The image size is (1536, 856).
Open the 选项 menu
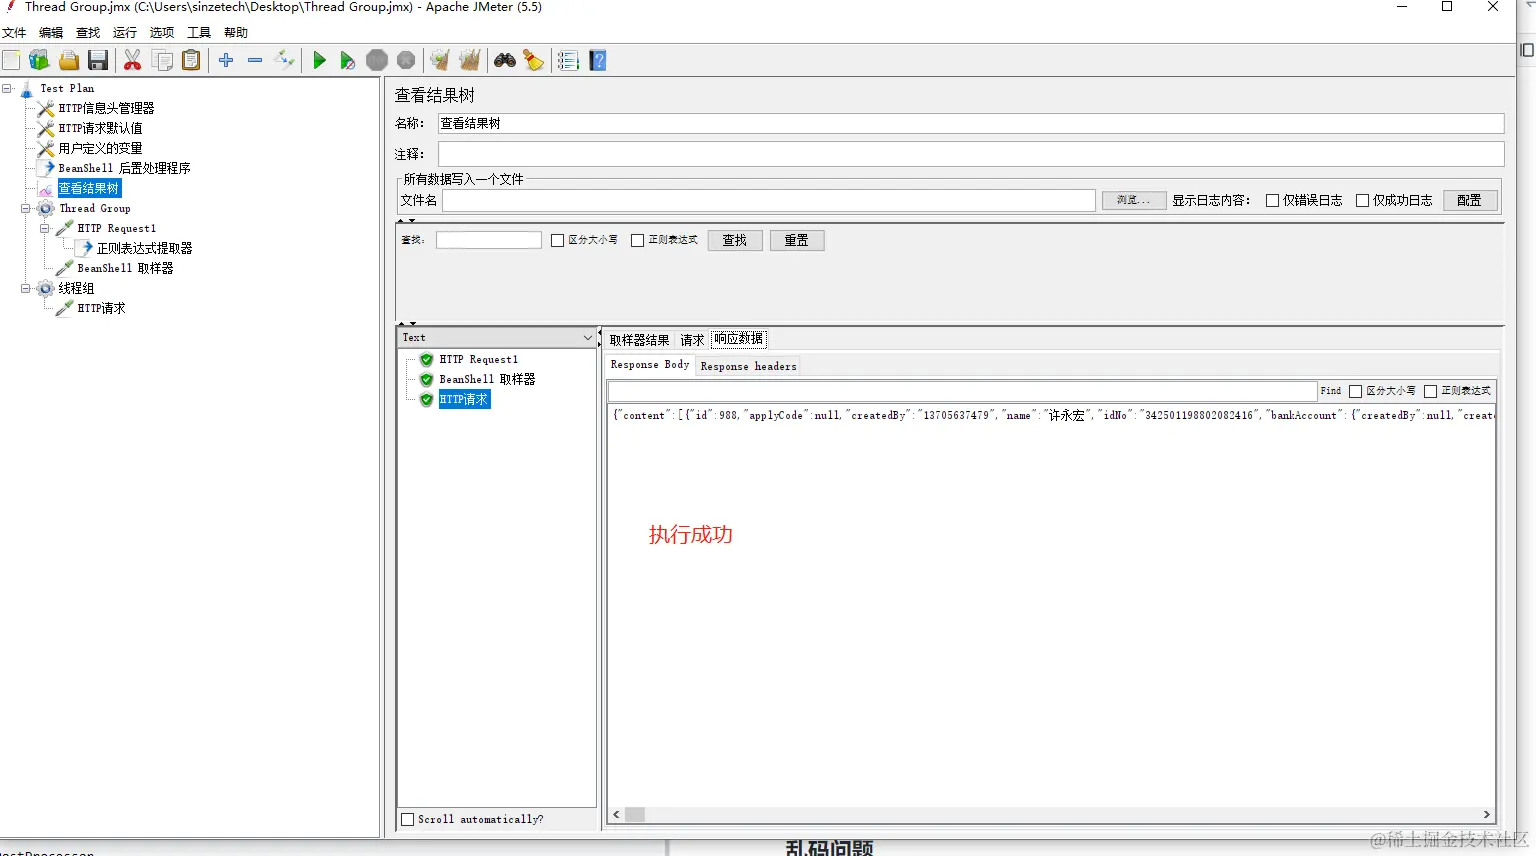pos(162,33)
